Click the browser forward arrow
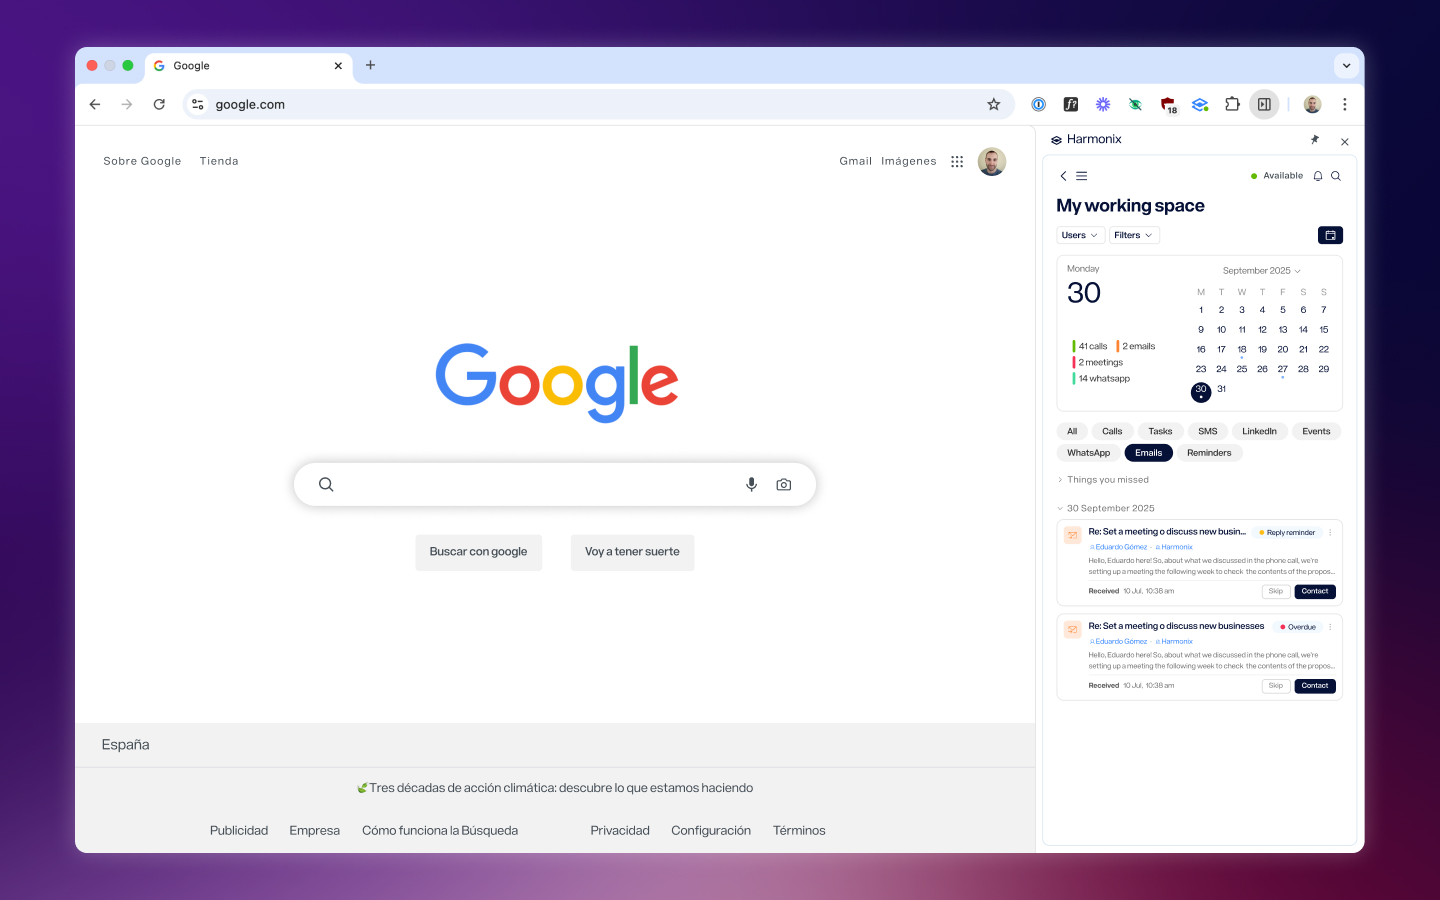This screenshot has height=900, width=1440. click(127, 104)
